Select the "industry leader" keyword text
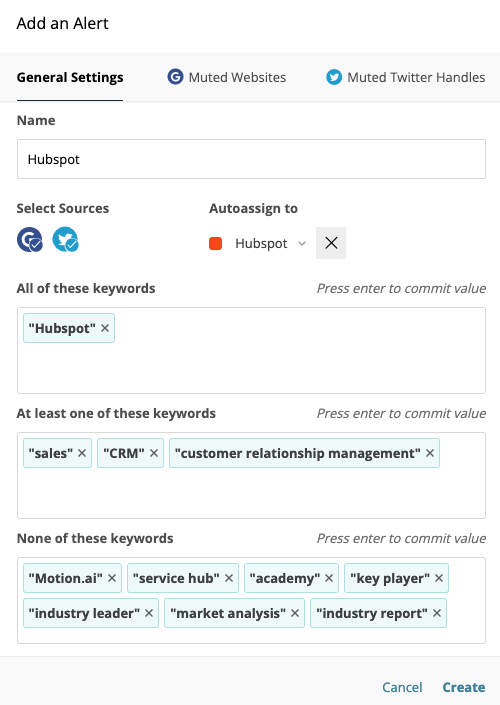 tap(84, 613)
